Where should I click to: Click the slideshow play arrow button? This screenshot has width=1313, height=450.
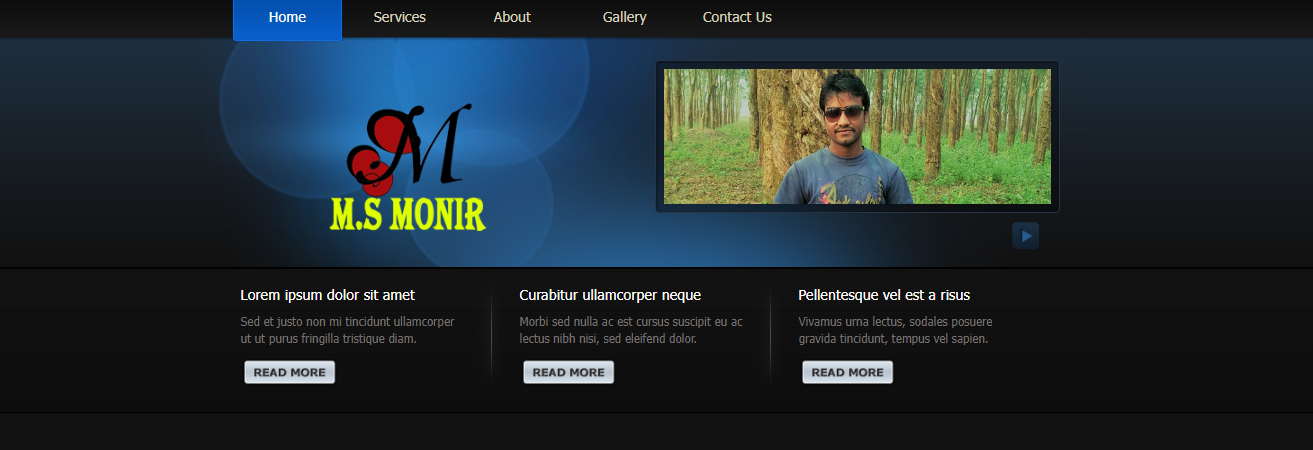coord(1025,236)
